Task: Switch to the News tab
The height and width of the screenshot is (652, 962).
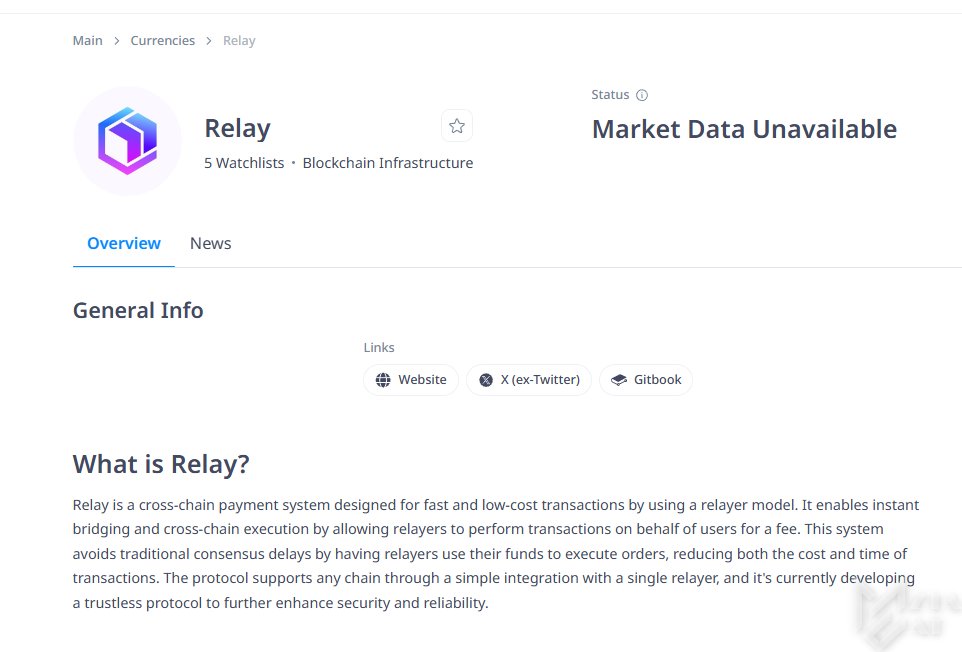Action: click(x=210, y=244)
